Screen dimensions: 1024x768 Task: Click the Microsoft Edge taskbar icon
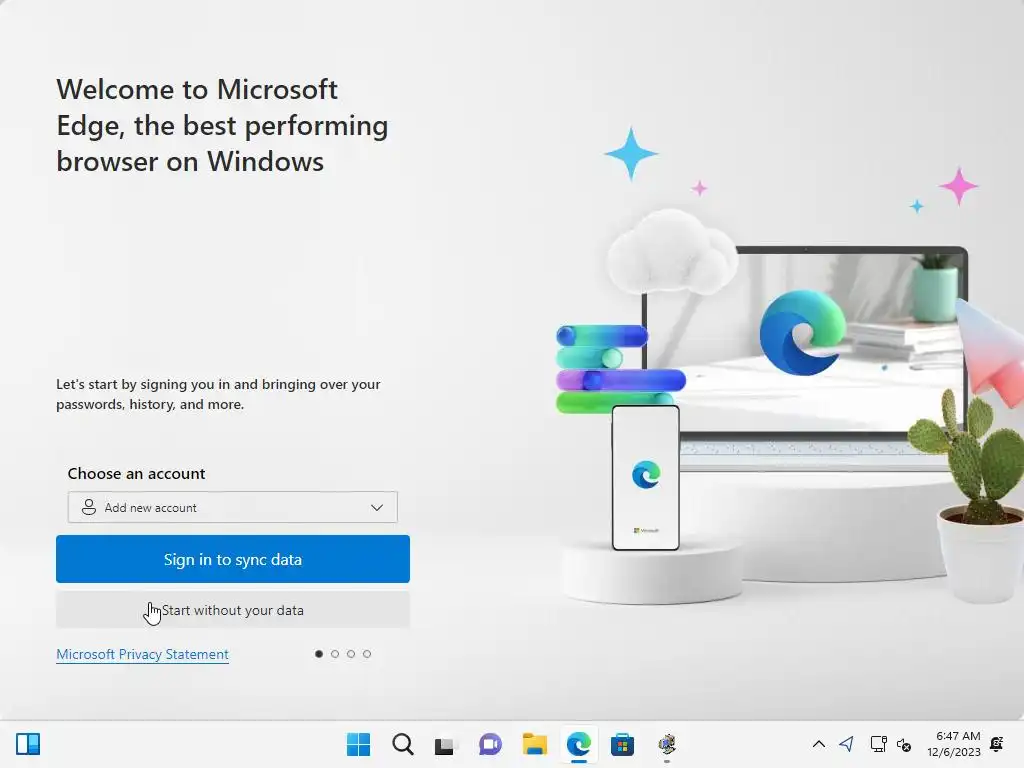[579, 744]
